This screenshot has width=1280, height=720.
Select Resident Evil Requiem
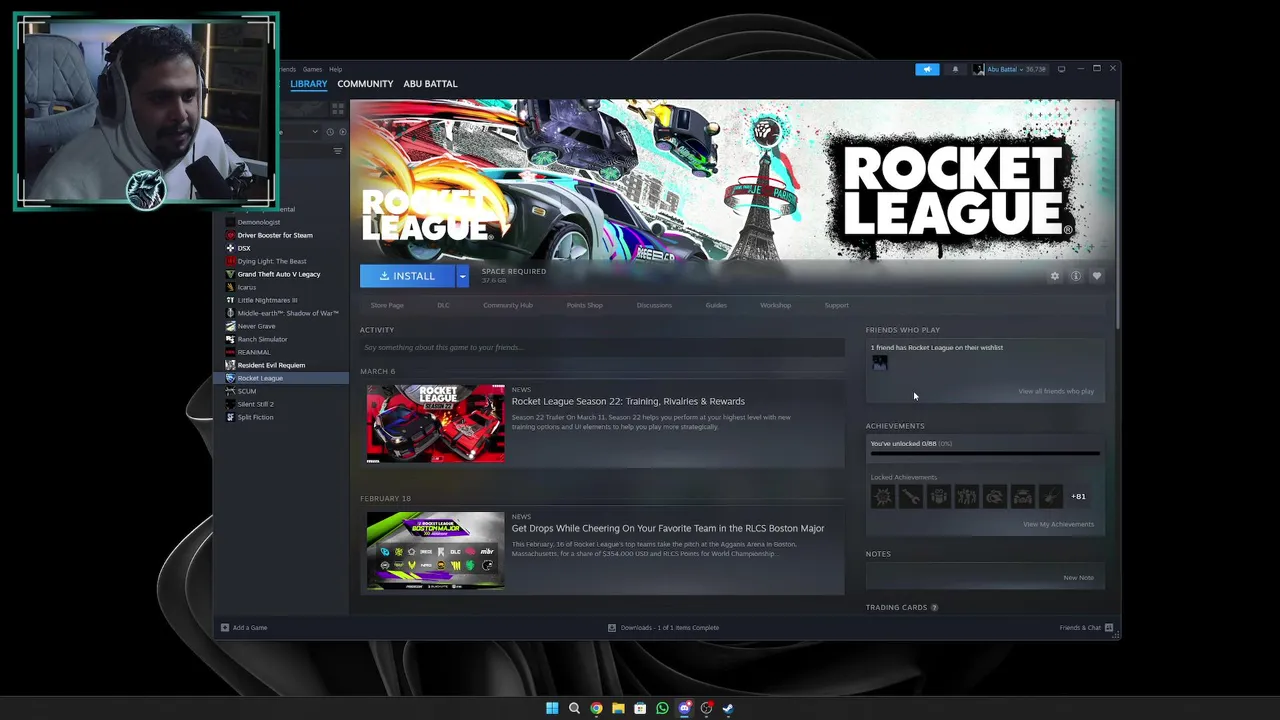271,365
